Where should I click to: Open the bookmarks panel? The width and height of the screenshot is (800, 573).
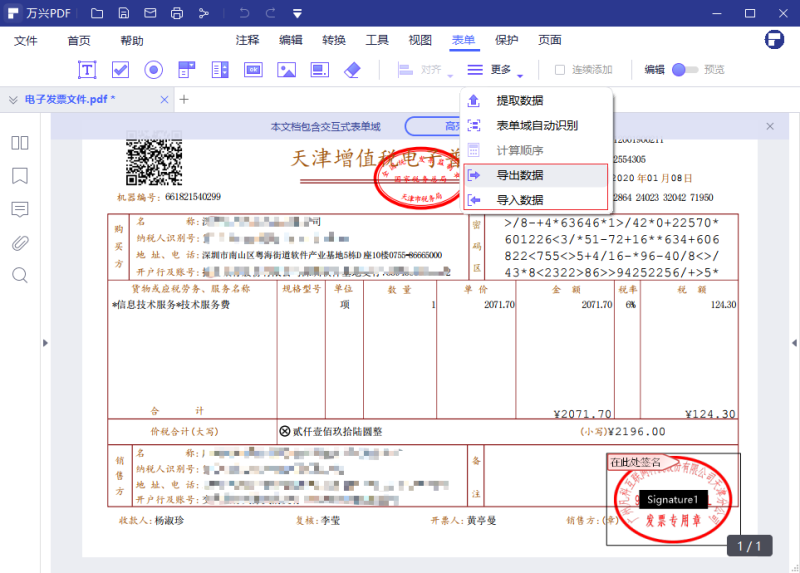[20, 176]
